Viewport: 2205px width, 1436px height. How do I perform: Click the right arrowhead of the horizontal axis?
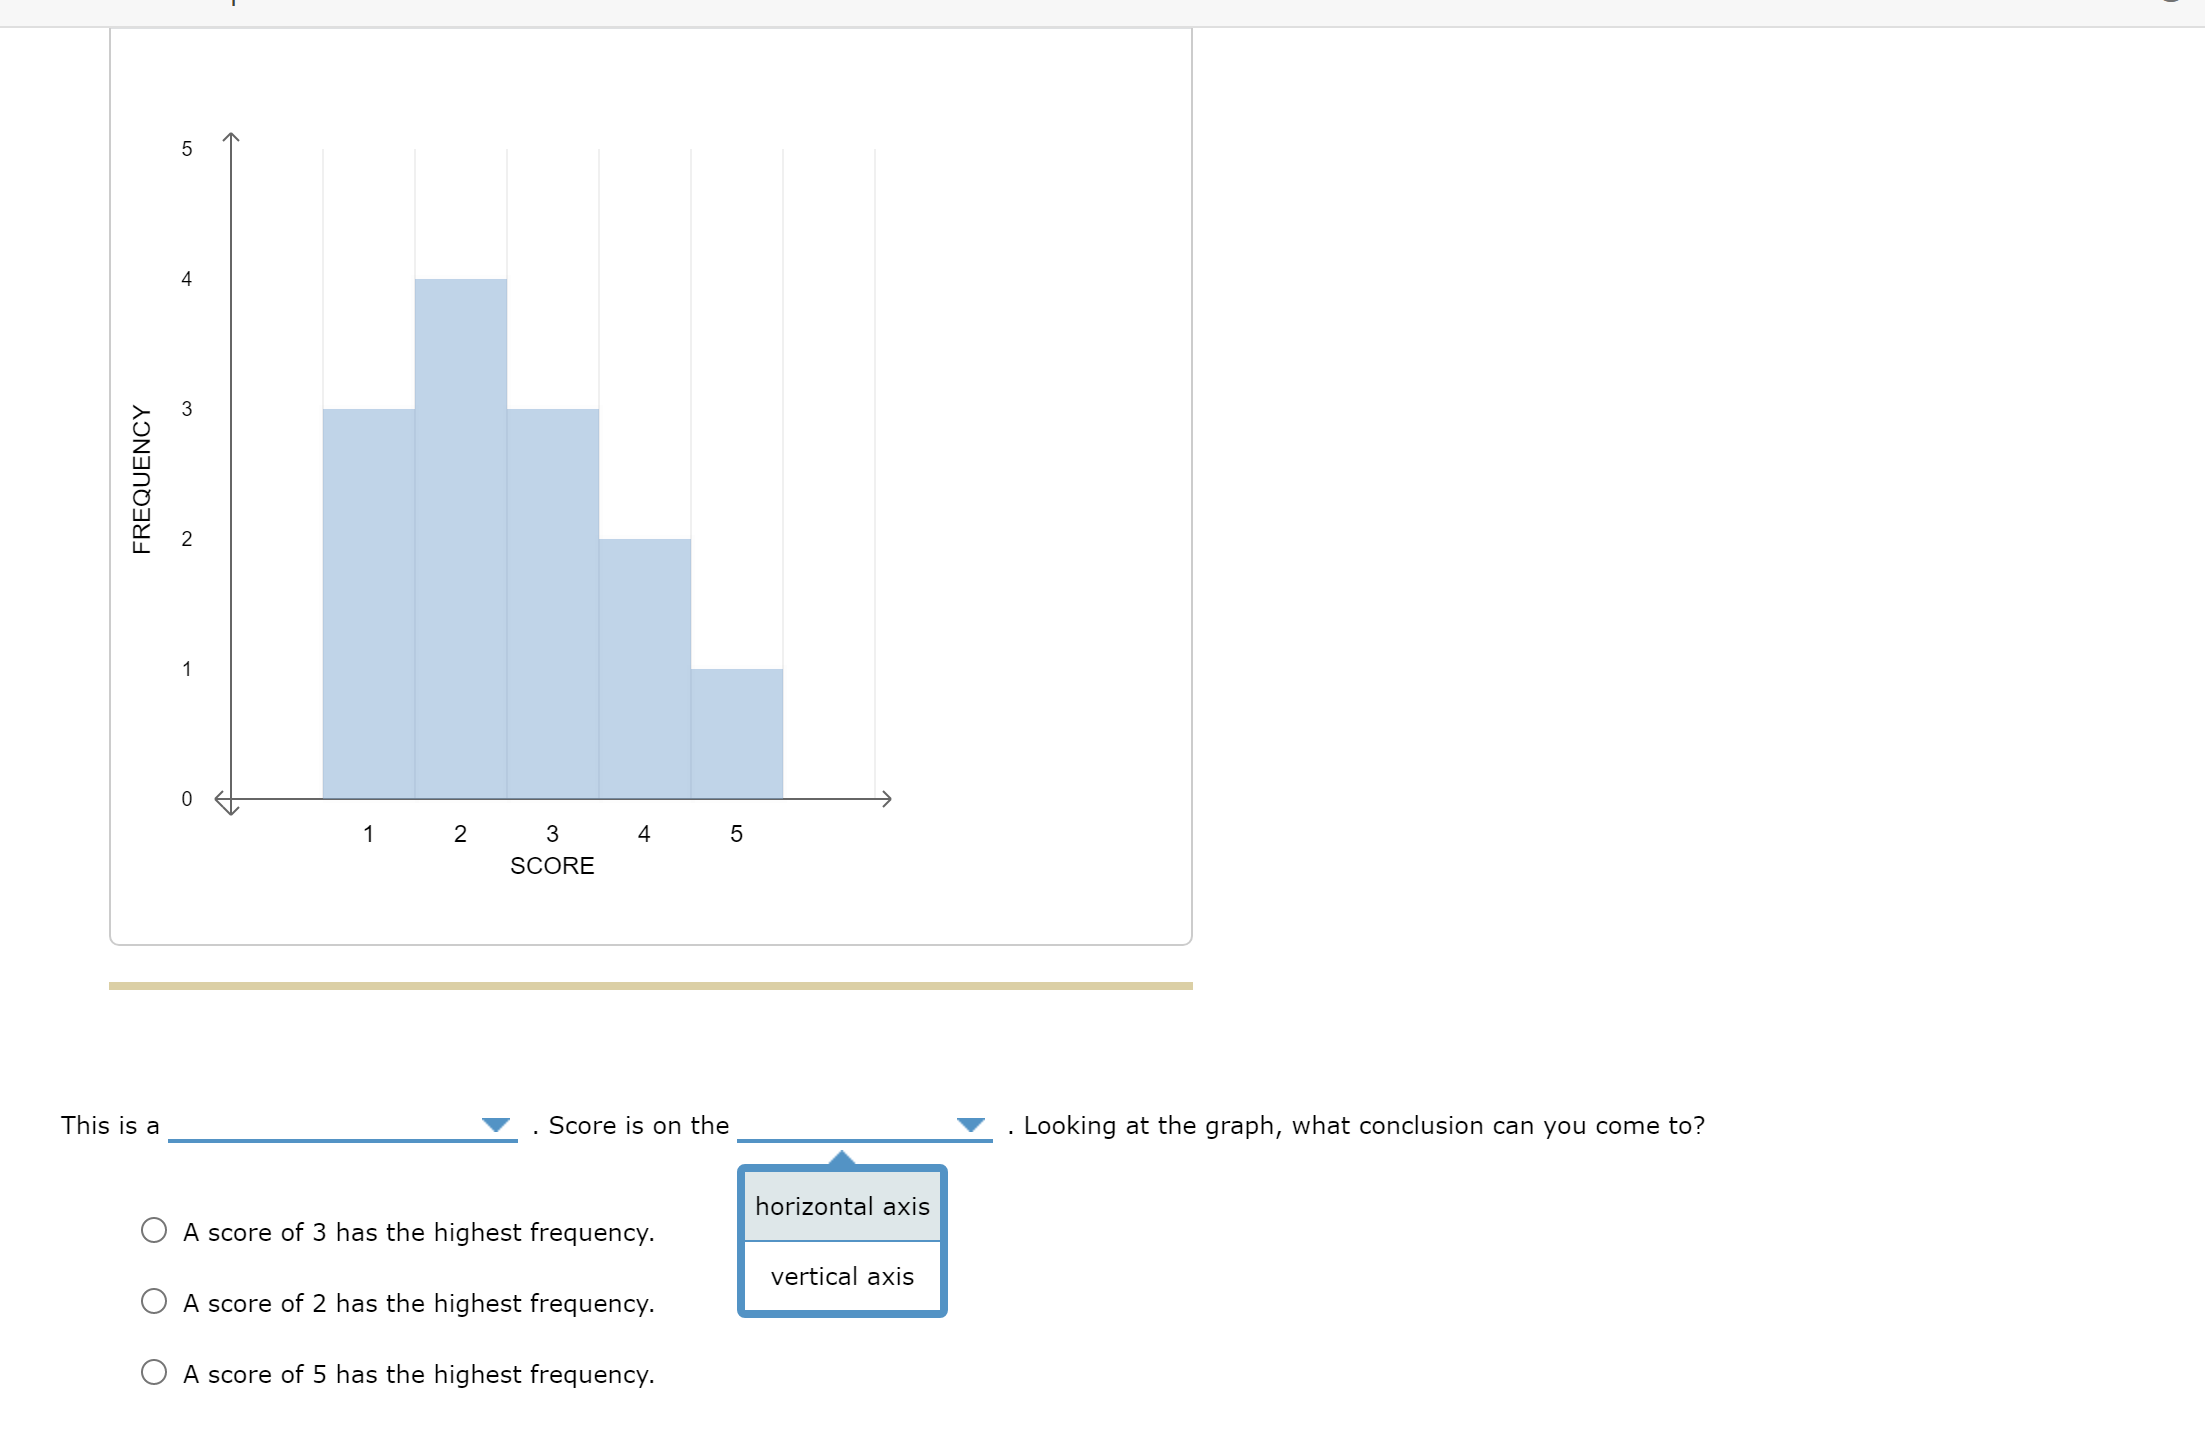point(886,798)
